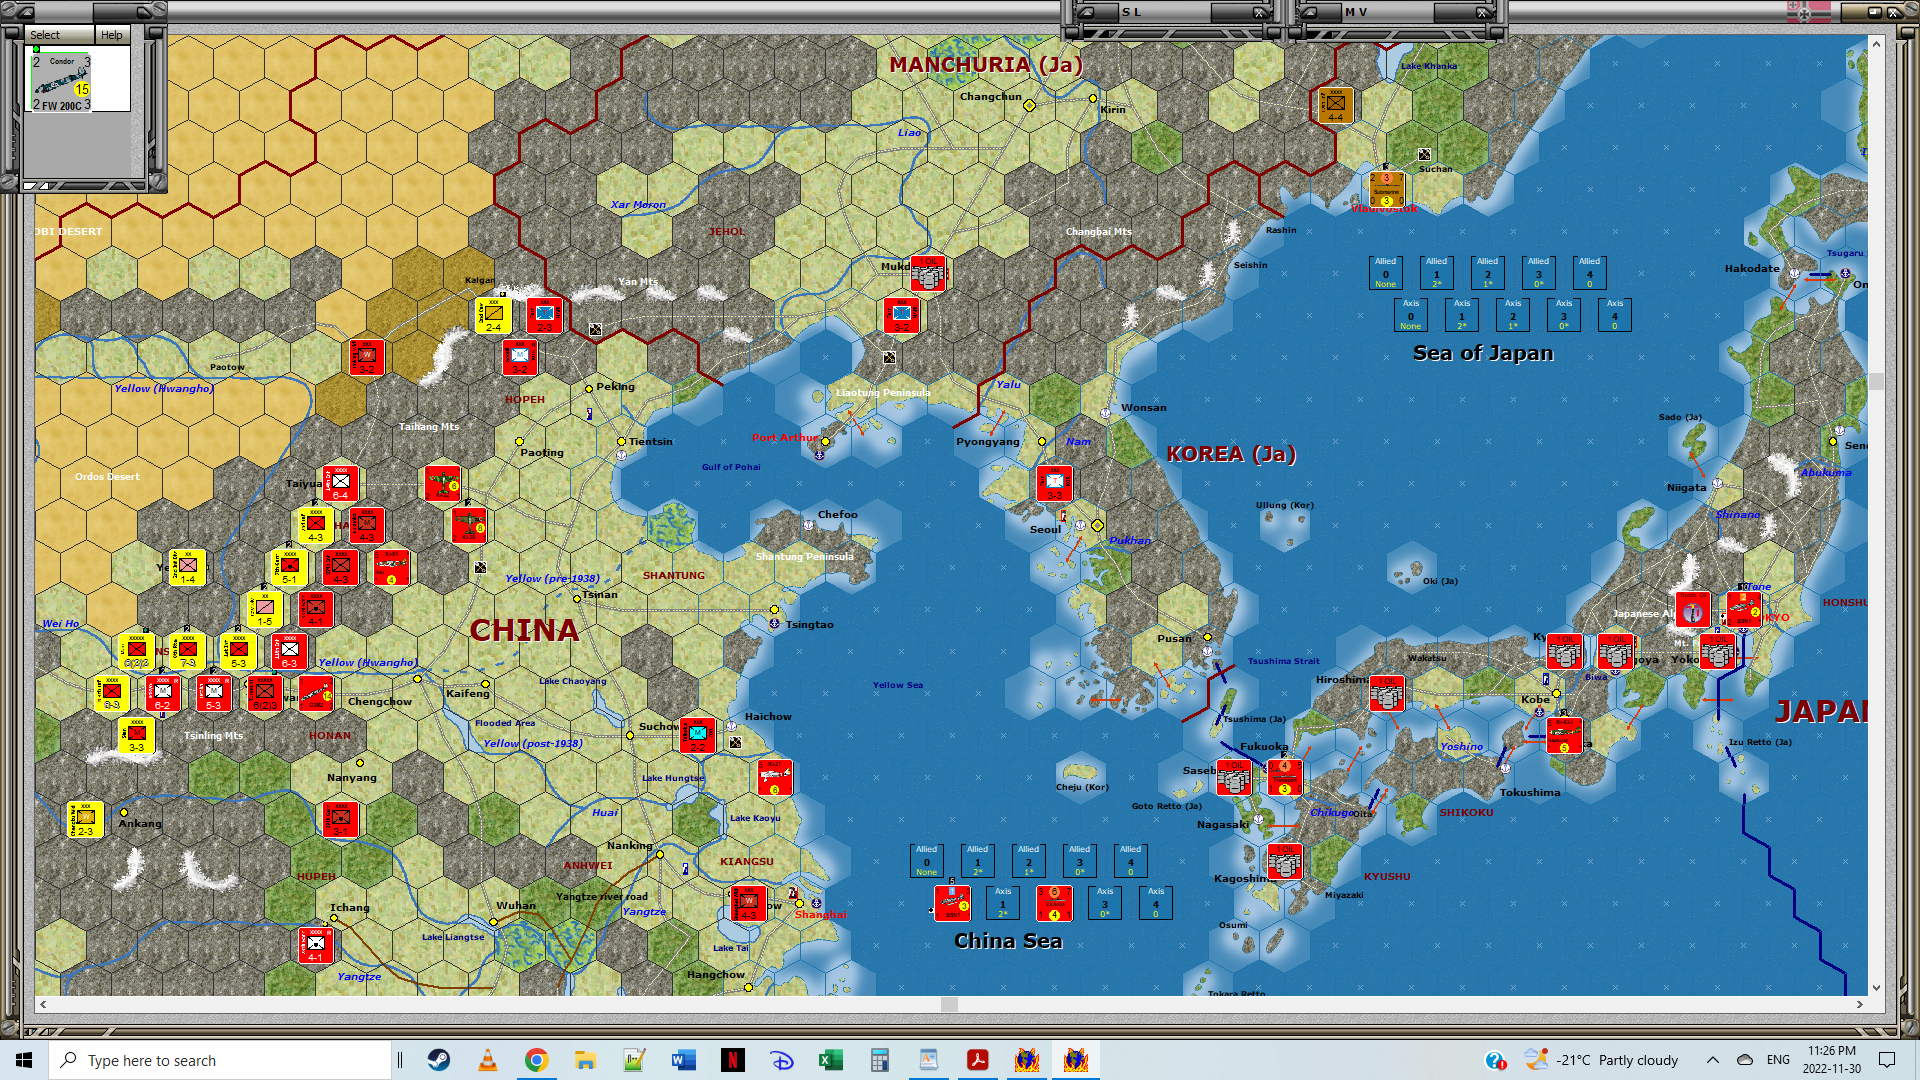The width and height of the screenshot is (1920, 1080).
Task: Select the orange 4-4 unit near Lake Khanka
Action: coord(1335,105)
